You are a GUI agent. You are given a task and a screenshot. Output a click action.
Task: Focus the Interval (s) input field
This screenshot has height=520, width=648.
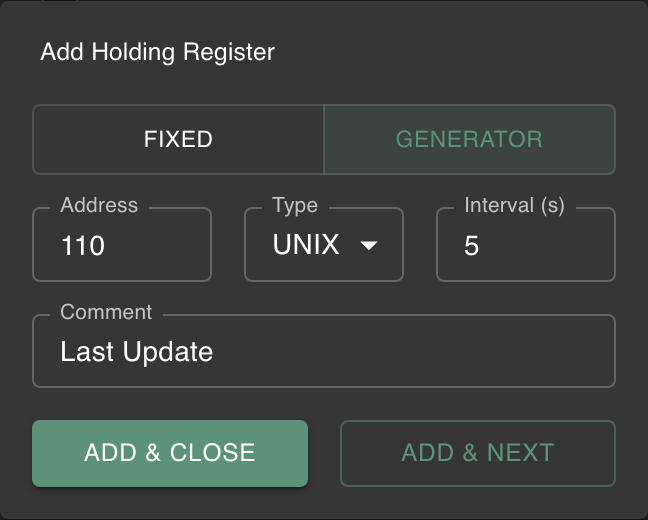(525, 246)
